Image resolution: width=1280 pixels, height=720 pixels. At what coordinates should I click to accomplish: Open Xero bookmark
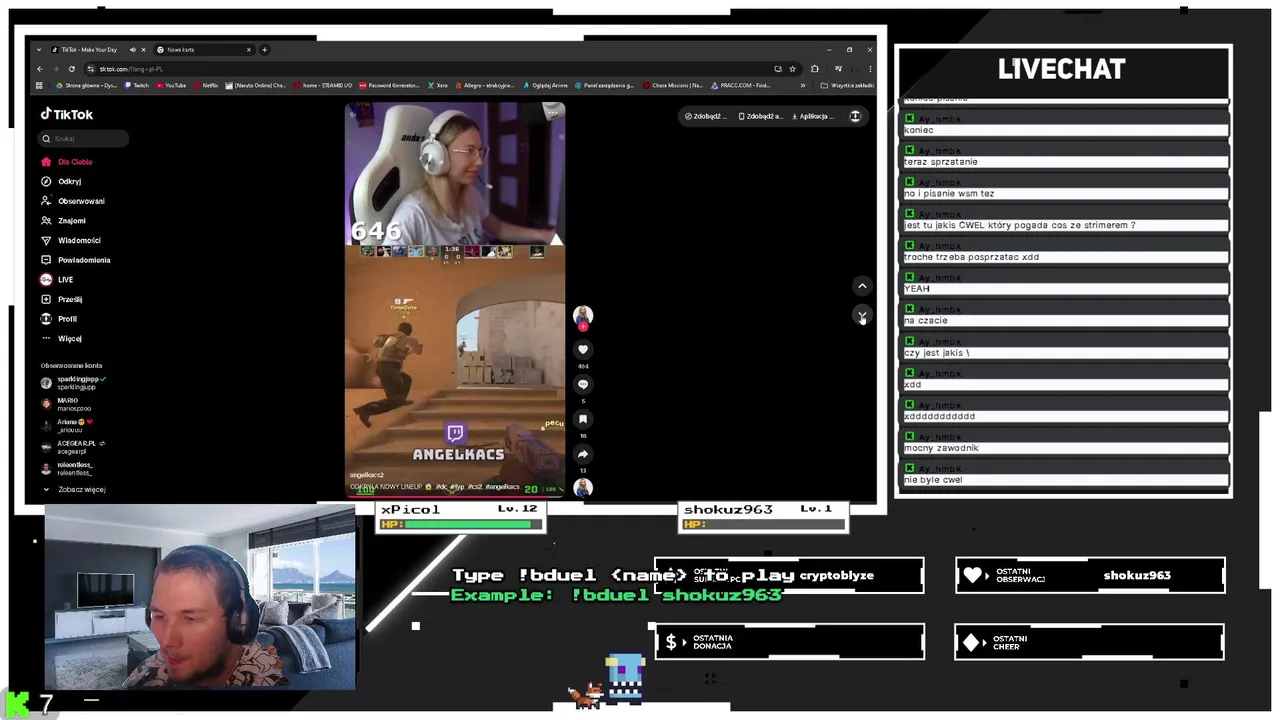(439, 85)
